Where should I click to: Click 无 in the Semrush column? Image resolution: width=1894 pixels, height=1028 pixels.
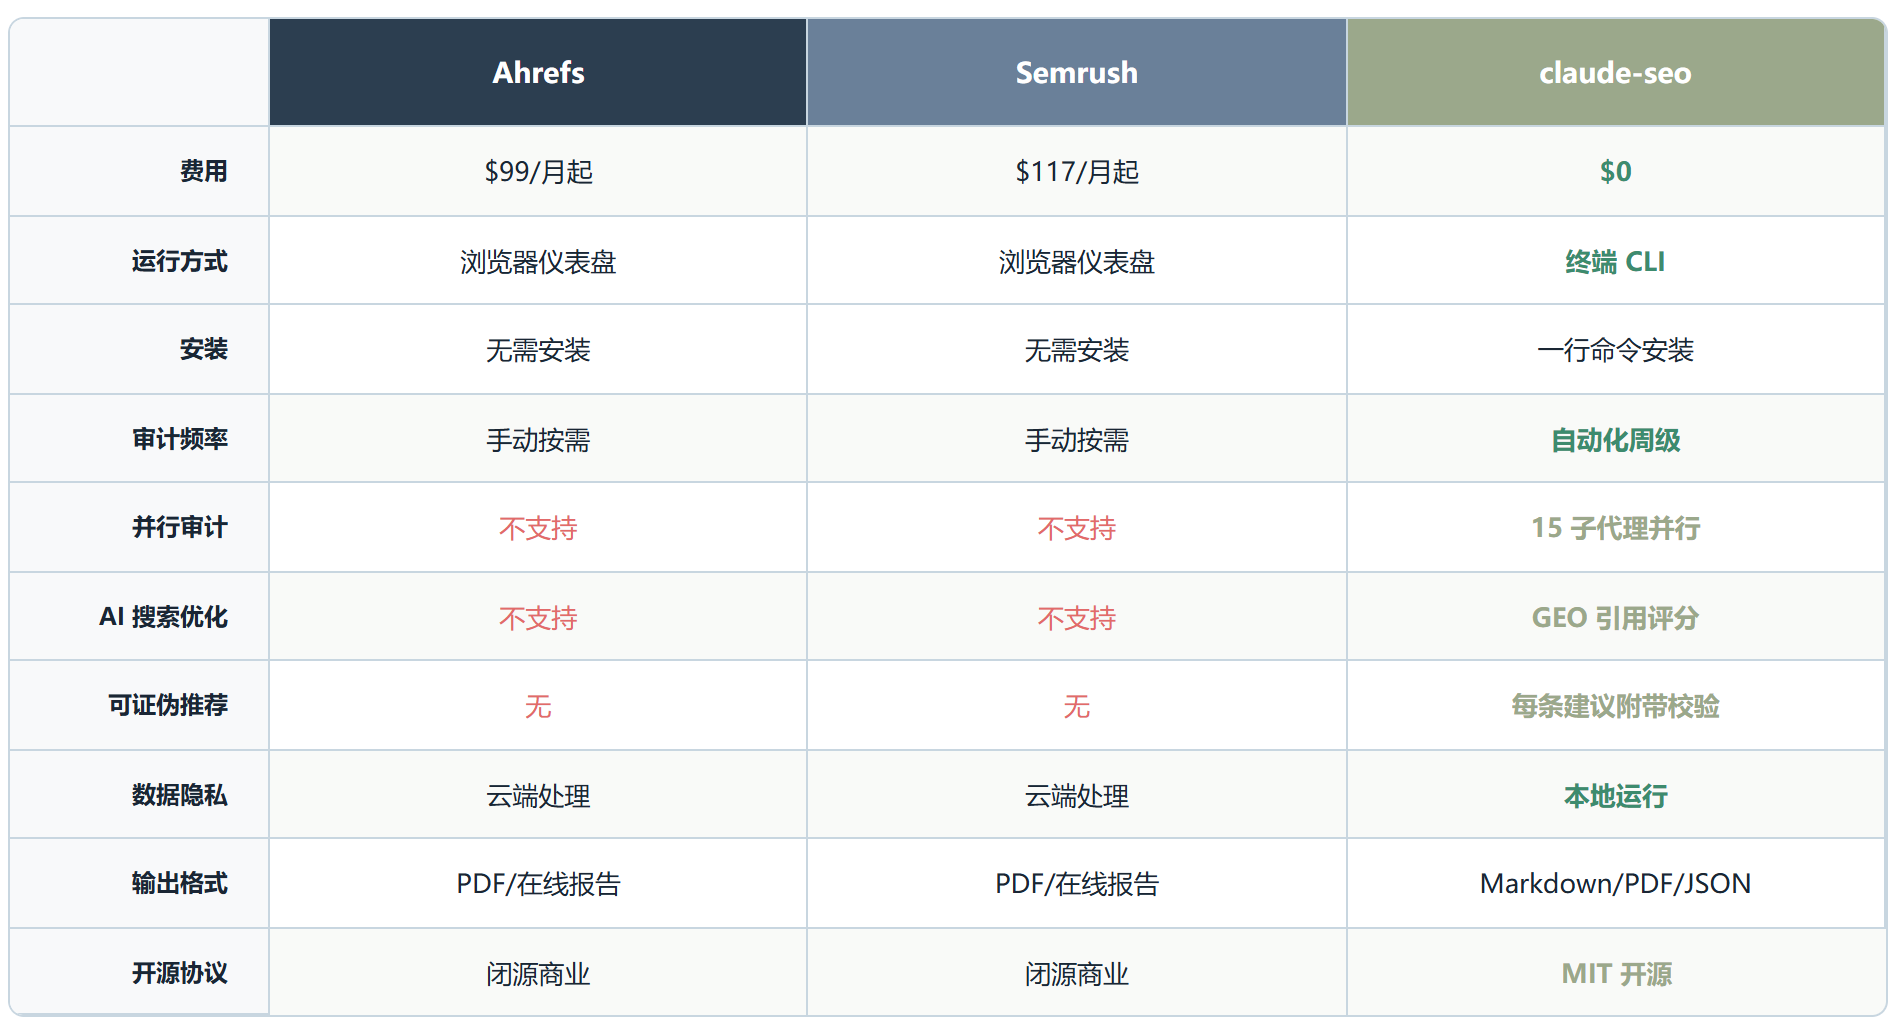[x=1077, y=706]
